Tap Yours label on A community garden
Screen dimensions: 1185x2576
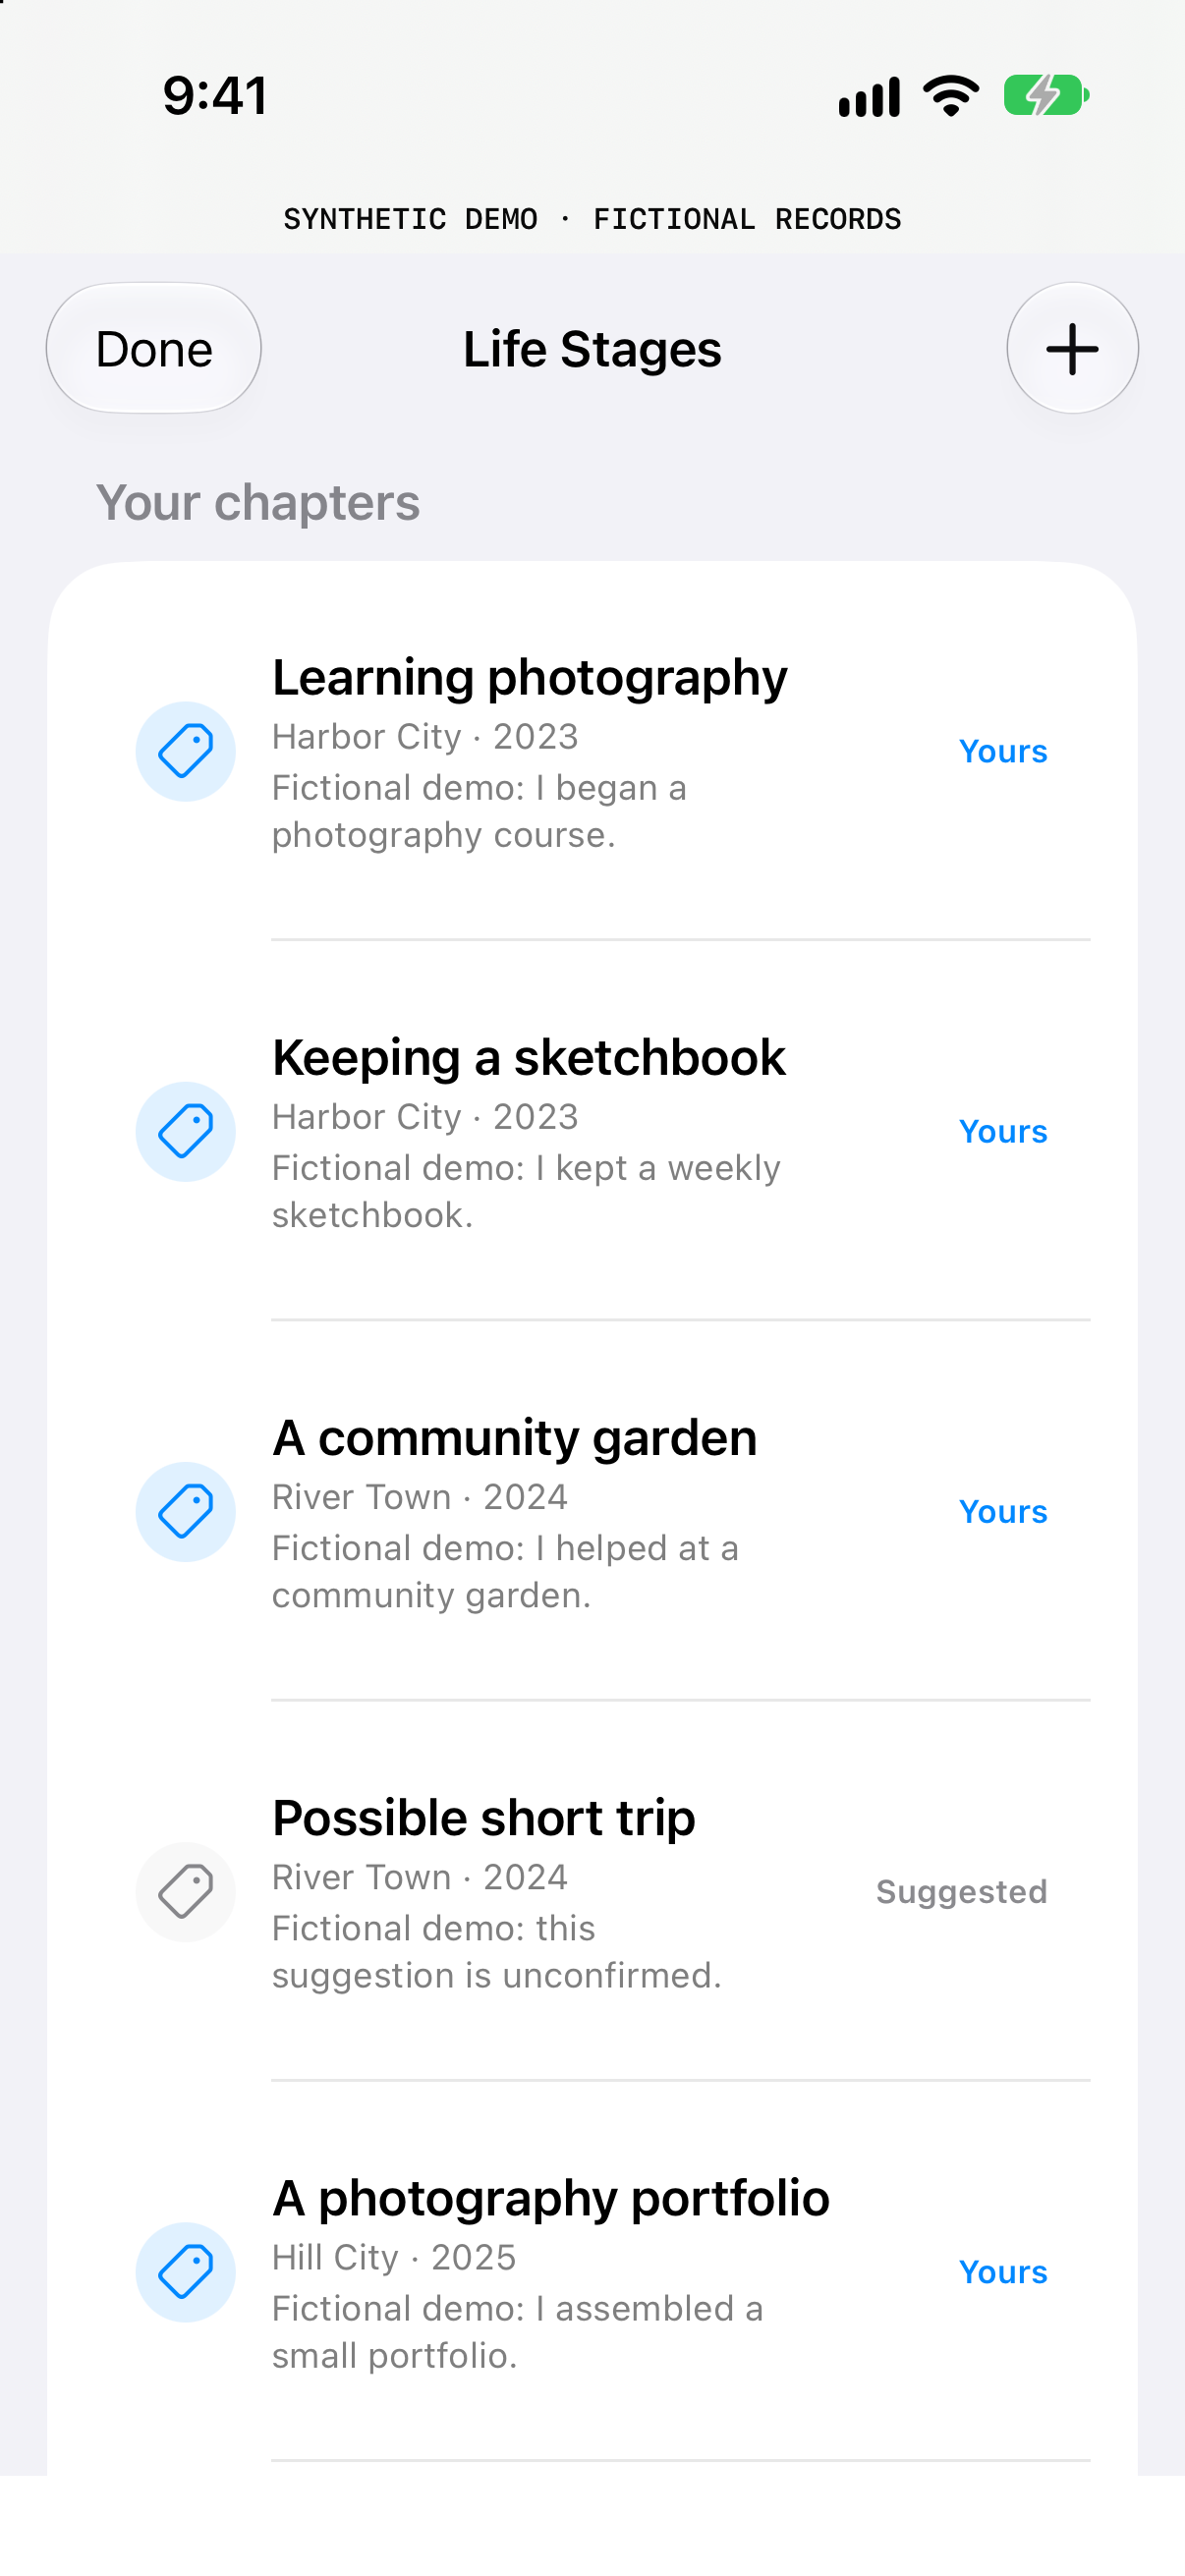[1003, 1511]
